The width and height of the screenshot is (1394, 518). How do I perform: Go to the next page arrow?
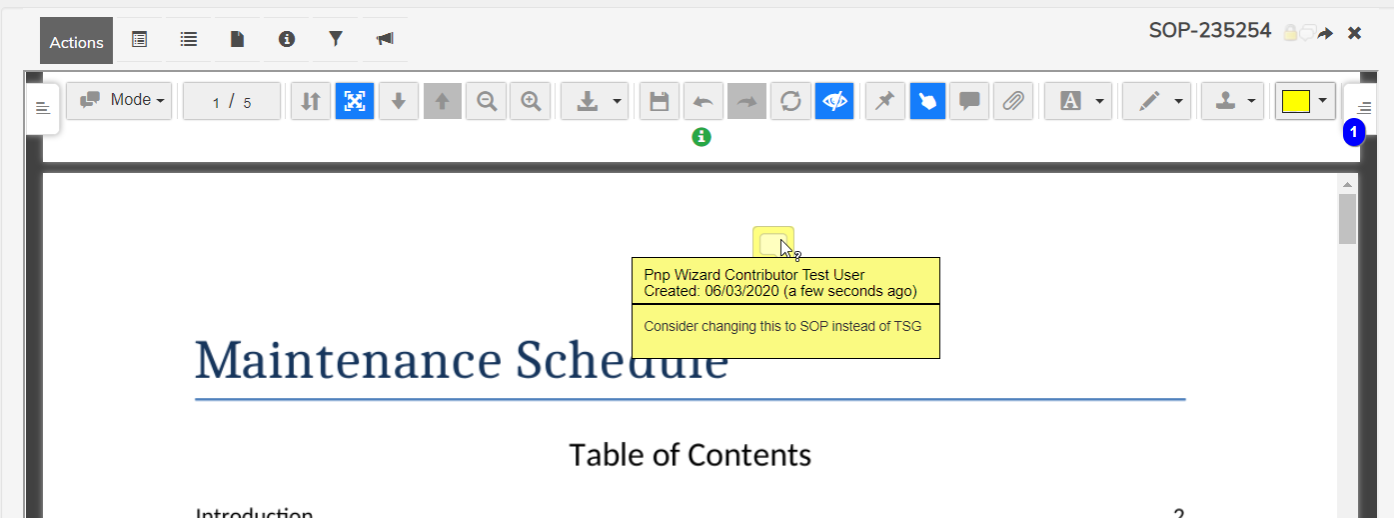[399, 101]
